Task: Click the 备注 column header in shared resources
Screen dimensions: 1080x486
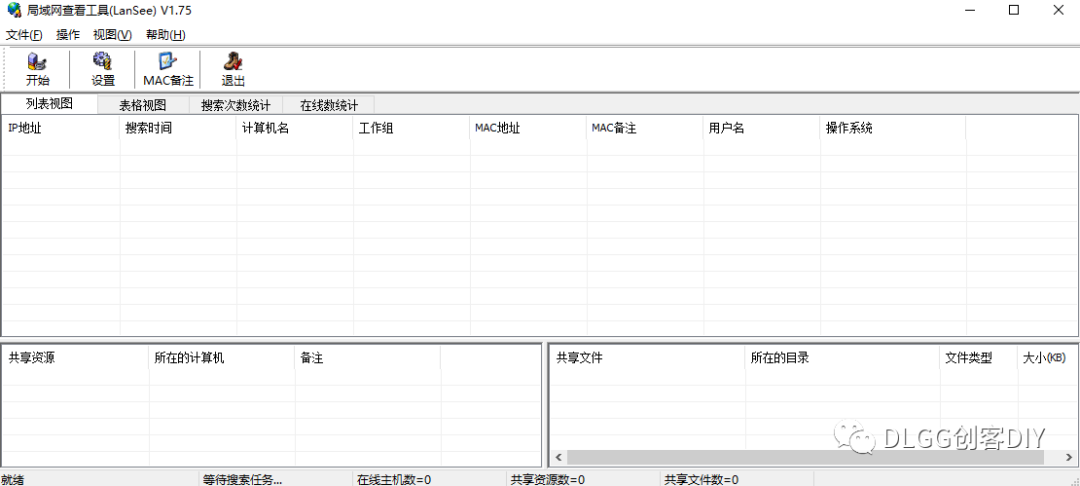Action: click(368, 358)
